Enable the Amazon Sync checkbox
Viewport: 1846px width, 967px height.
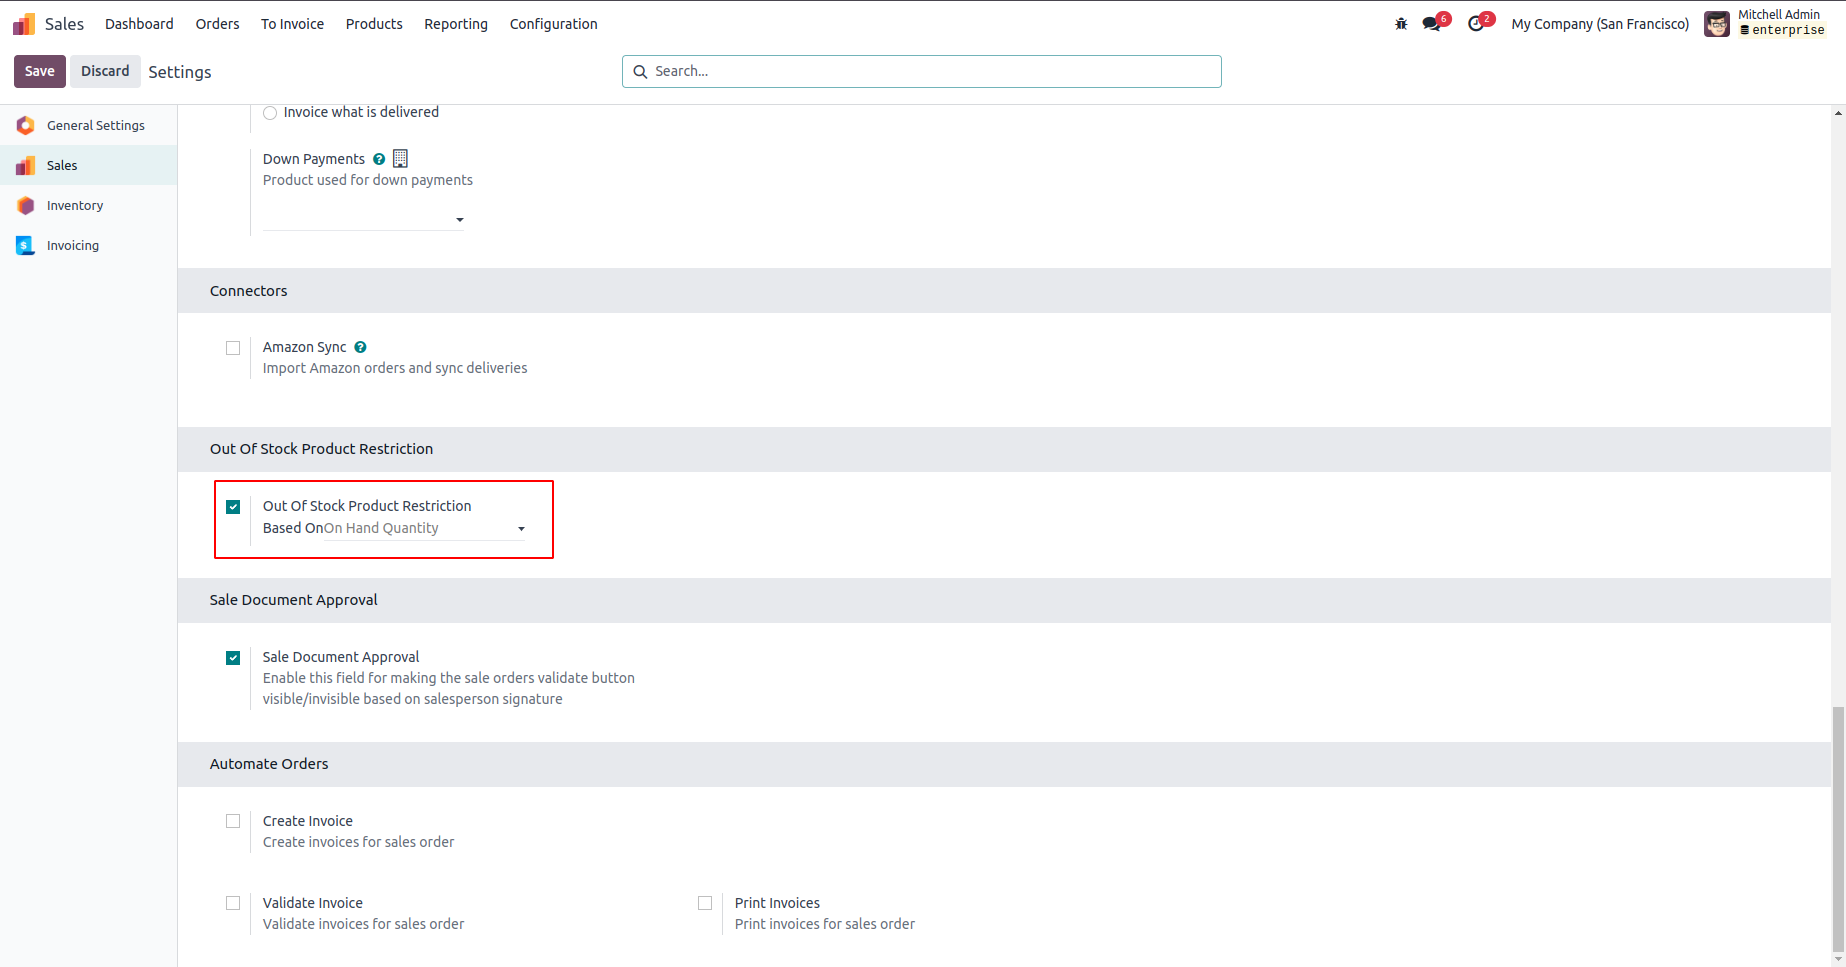[233, 348]
